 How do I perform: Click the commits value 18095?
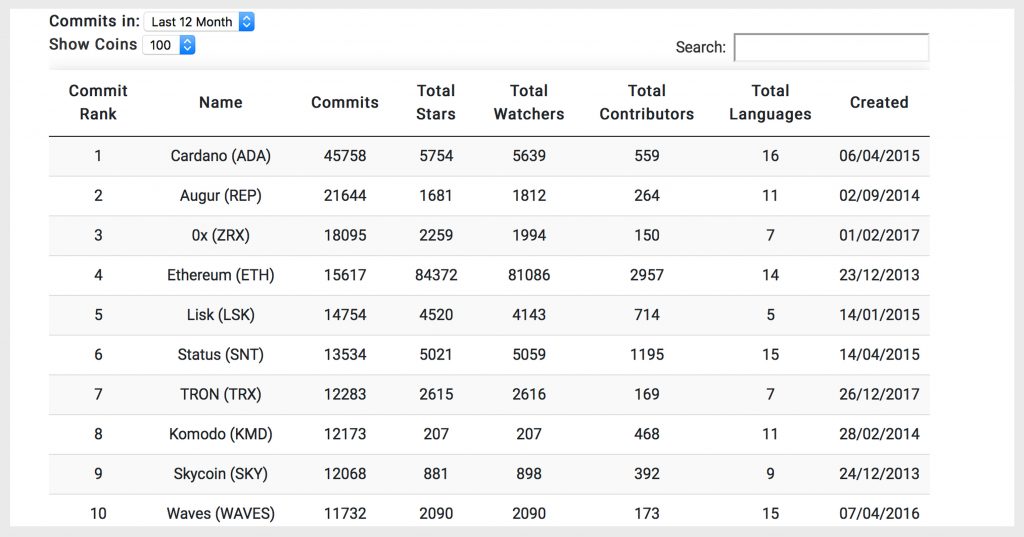pyautogui.click(x=345, y=236)
